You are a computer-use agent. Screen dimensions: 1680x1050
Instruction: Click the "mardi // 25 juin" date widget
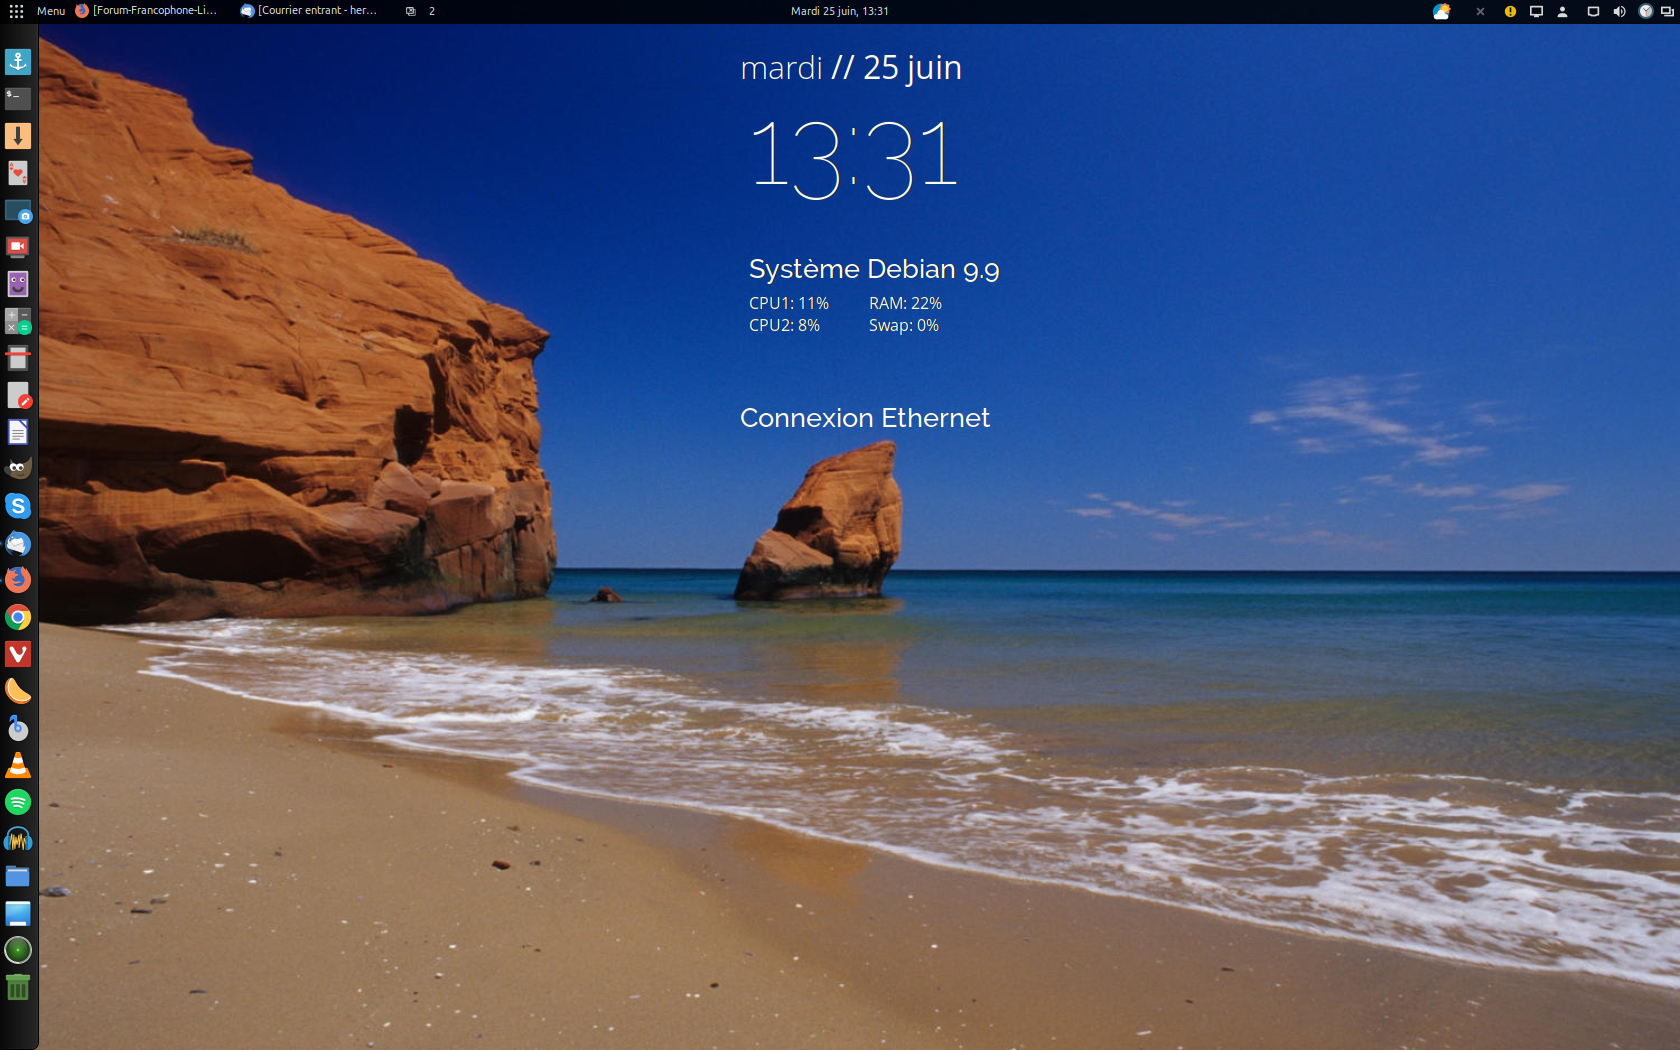(851, 68)
